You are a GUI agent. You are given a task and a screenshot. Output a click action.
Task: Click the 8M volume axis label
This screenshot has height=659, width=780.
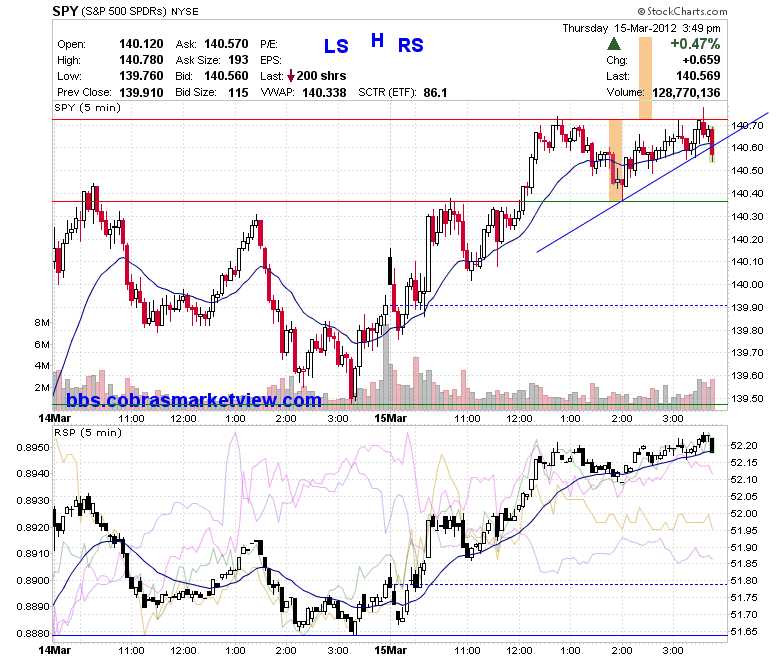[42, 322]
